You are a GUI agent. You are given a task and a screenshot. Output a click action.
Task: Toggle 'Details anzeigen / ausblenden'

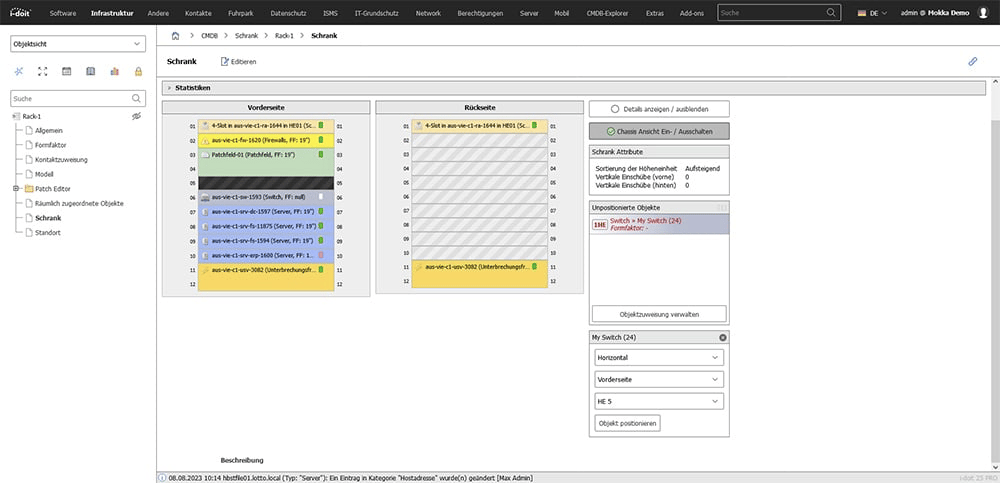pyautogui.click(x=659, y=108)
